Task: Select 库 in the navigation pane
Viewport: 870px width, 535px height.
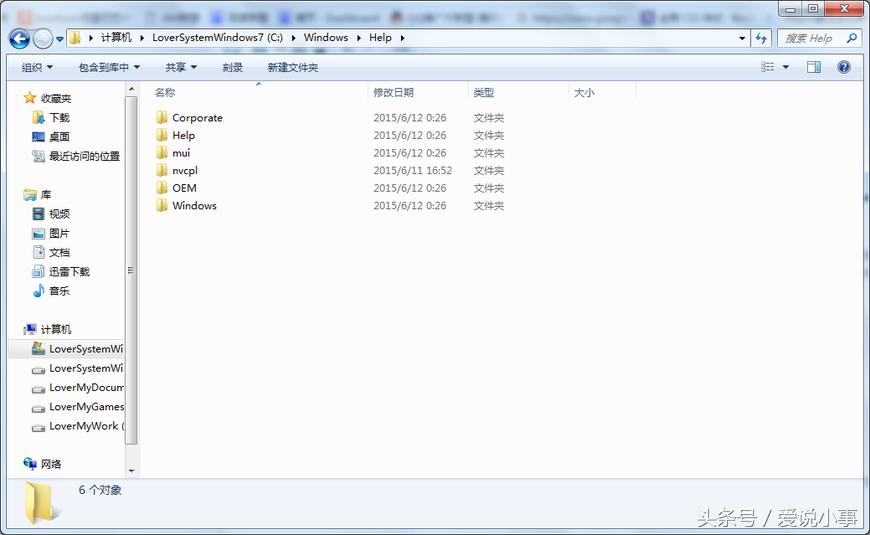Action: [x=46, y=195]
